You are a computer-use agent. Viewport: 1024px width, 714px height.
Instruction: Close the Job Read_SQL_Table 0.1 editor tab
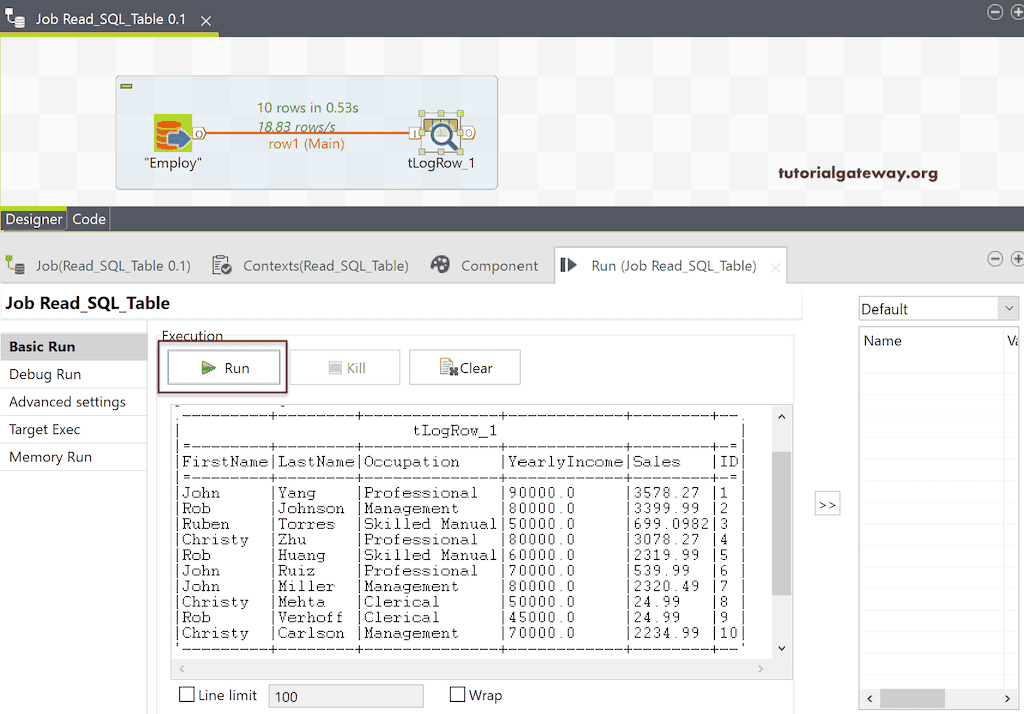pyautogui.click(x=206, y=21)
